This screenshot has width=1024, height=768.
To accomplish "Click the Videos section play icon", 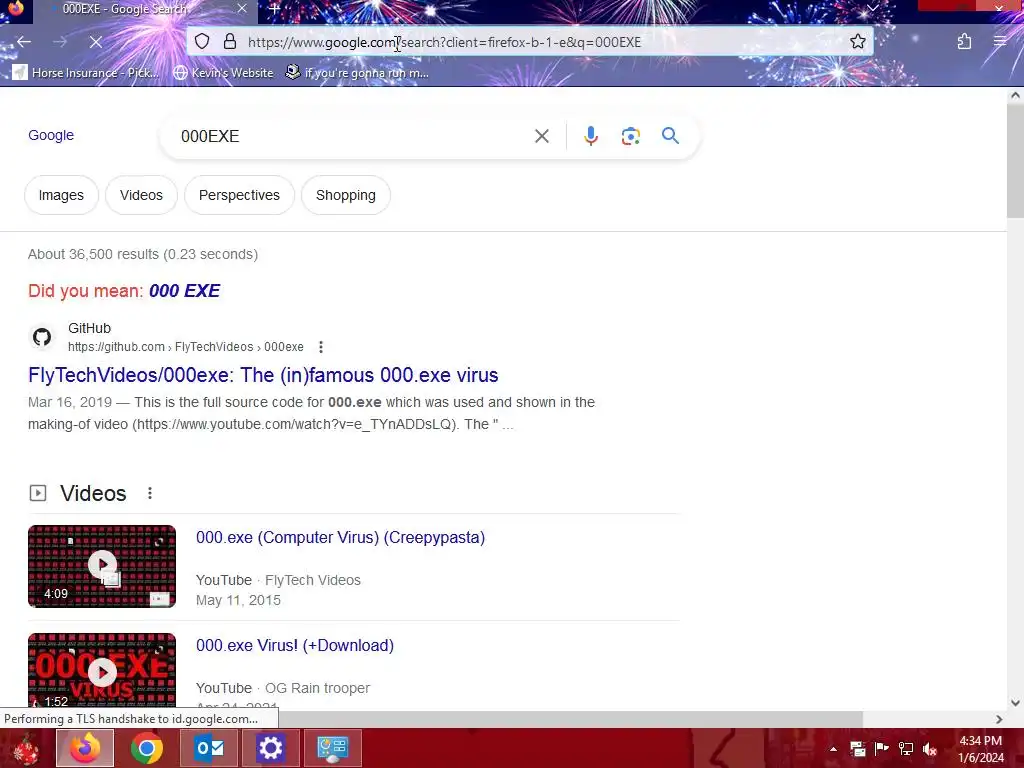I will click(x=38, y=493).
